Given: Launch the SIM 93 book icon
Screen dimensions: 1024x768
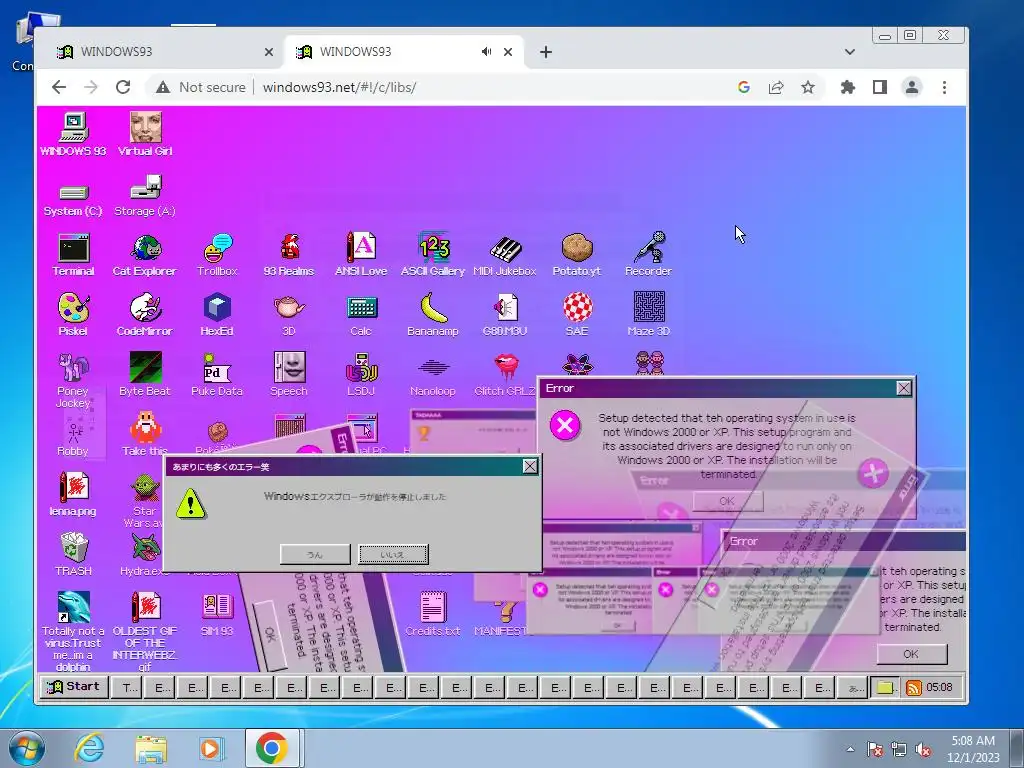Looking at the screenshot, I should [217, 607].
